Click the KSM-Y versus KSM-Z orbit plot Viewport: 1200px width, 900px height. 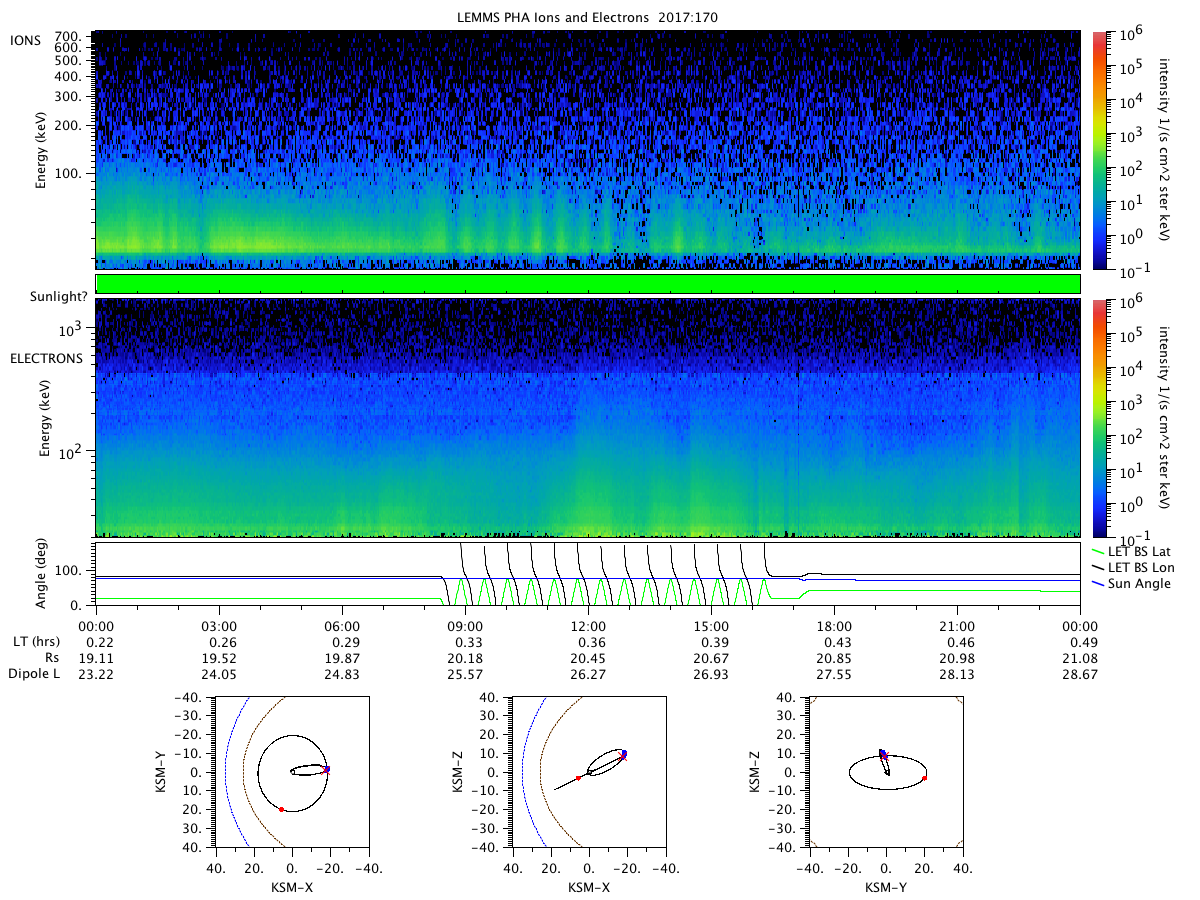[884, 772]
